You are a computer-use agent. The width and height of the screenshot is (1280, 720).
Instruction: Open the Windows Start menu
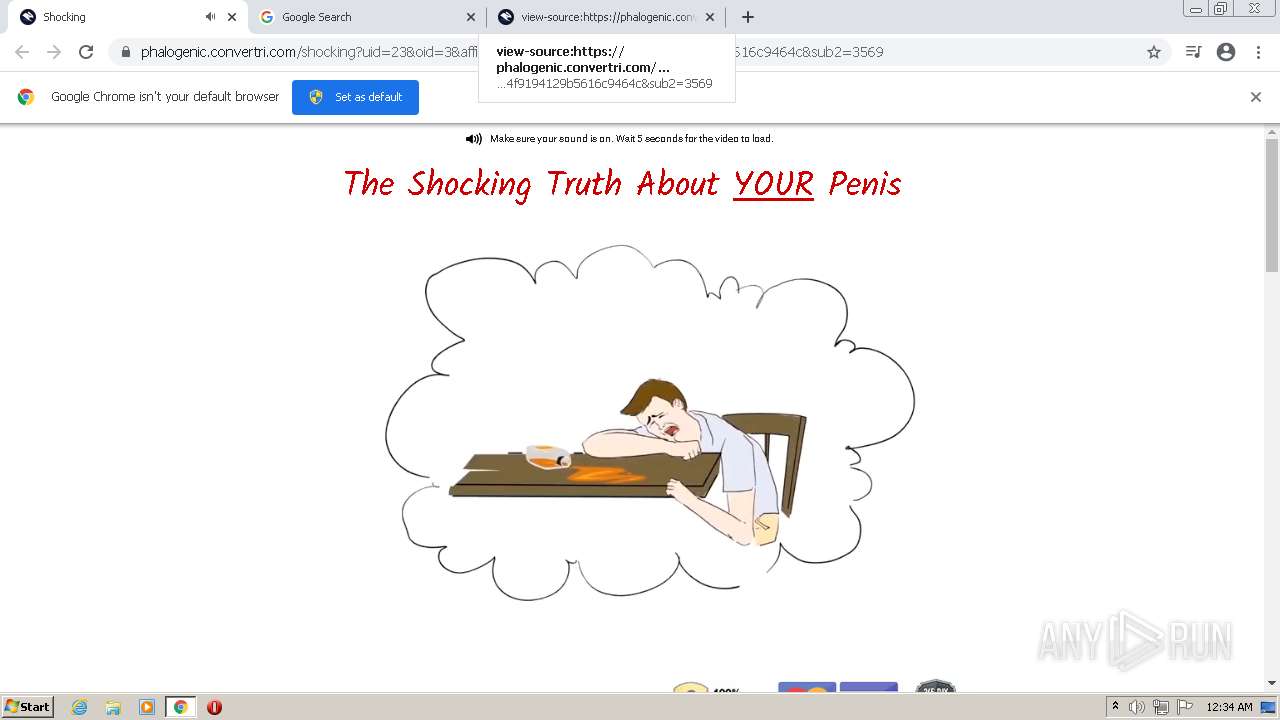point(28,707)
